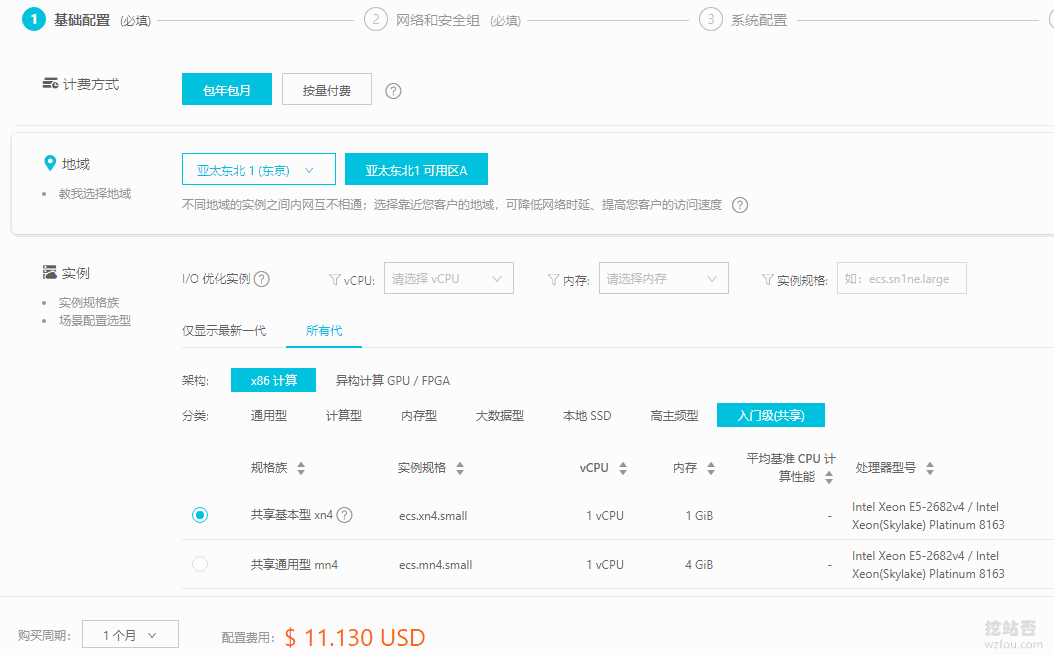Expand the 请选择vCPU dropdown
Image resolution: width=1054 pixels, height=655 pixels.
448,278
